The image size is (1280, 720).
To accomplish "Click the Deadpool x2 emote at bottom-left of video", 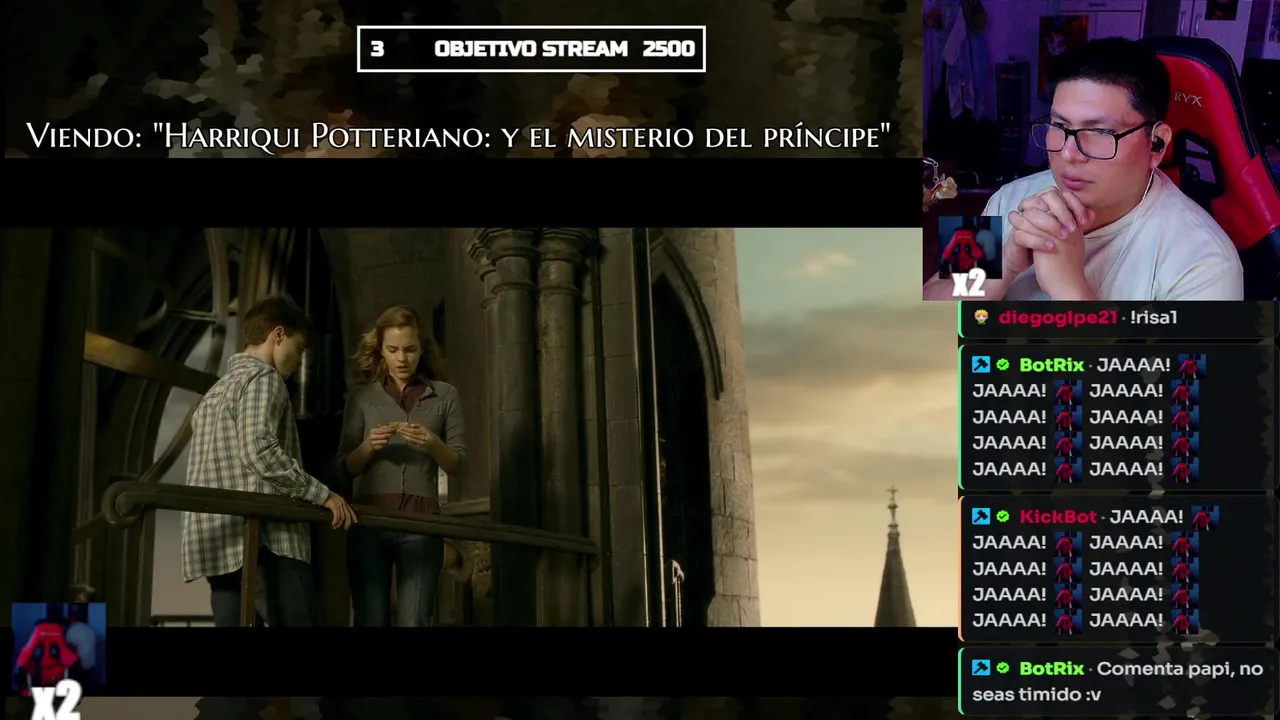I will point(57,659).
